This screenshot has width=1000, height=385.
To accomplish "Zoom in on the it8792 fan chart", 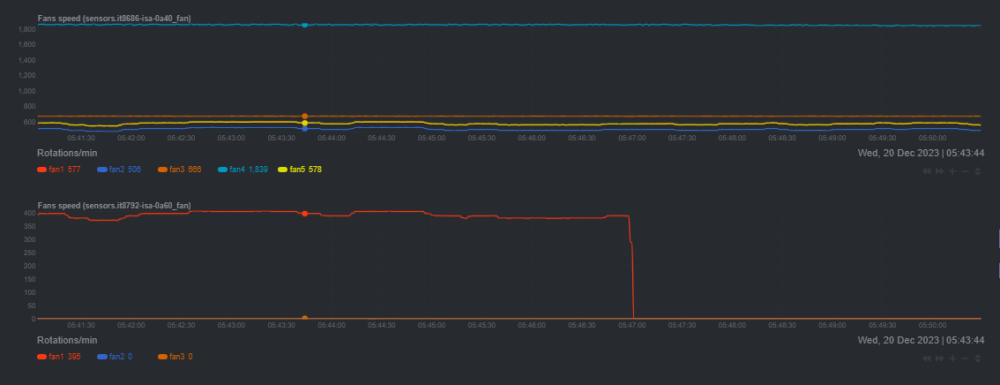I will [x=952, y=359].
